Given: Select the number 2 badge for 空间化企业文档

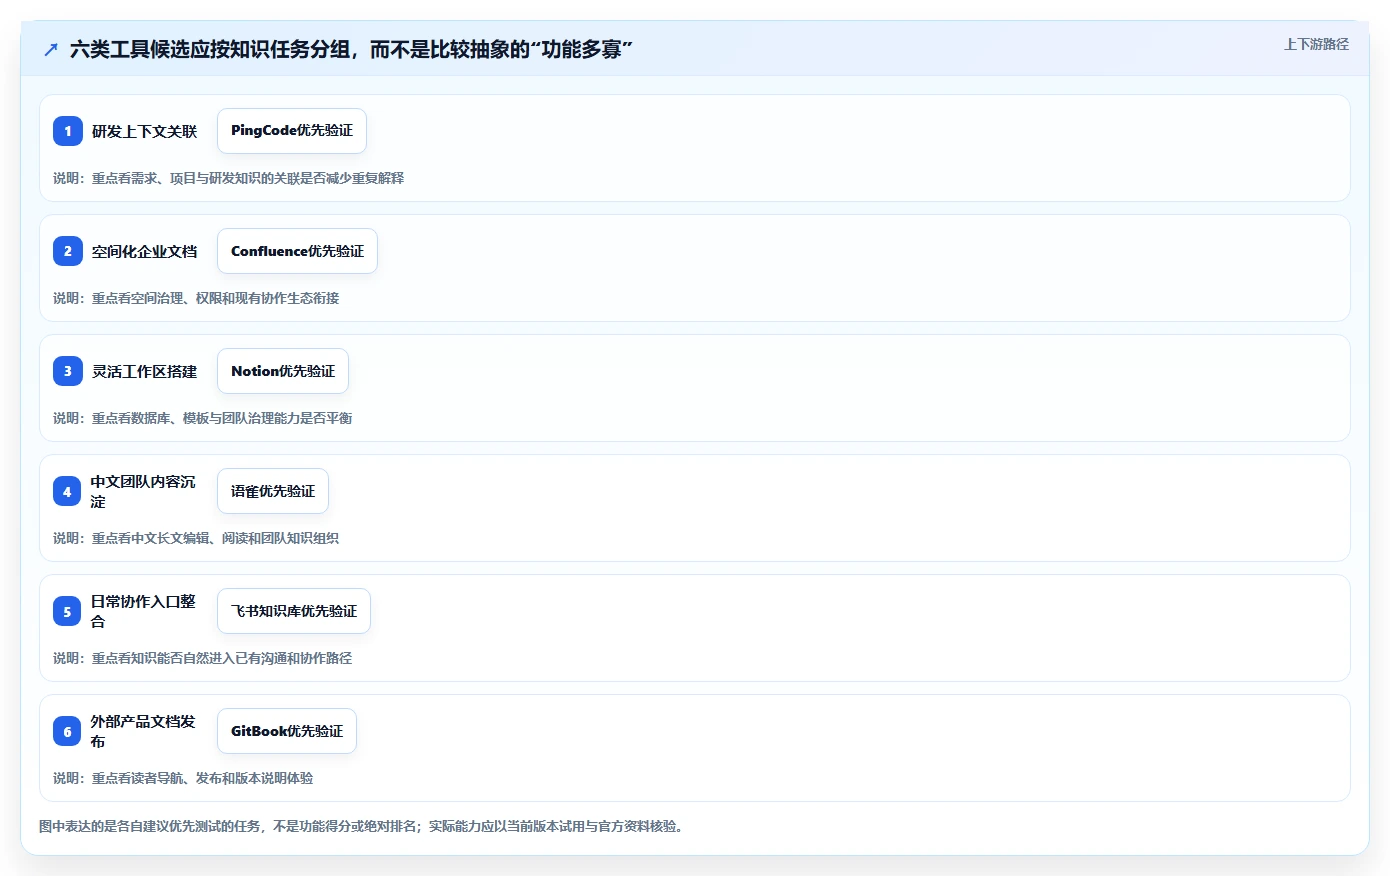Looking at the screenshot, I should (x=68, y=251).
